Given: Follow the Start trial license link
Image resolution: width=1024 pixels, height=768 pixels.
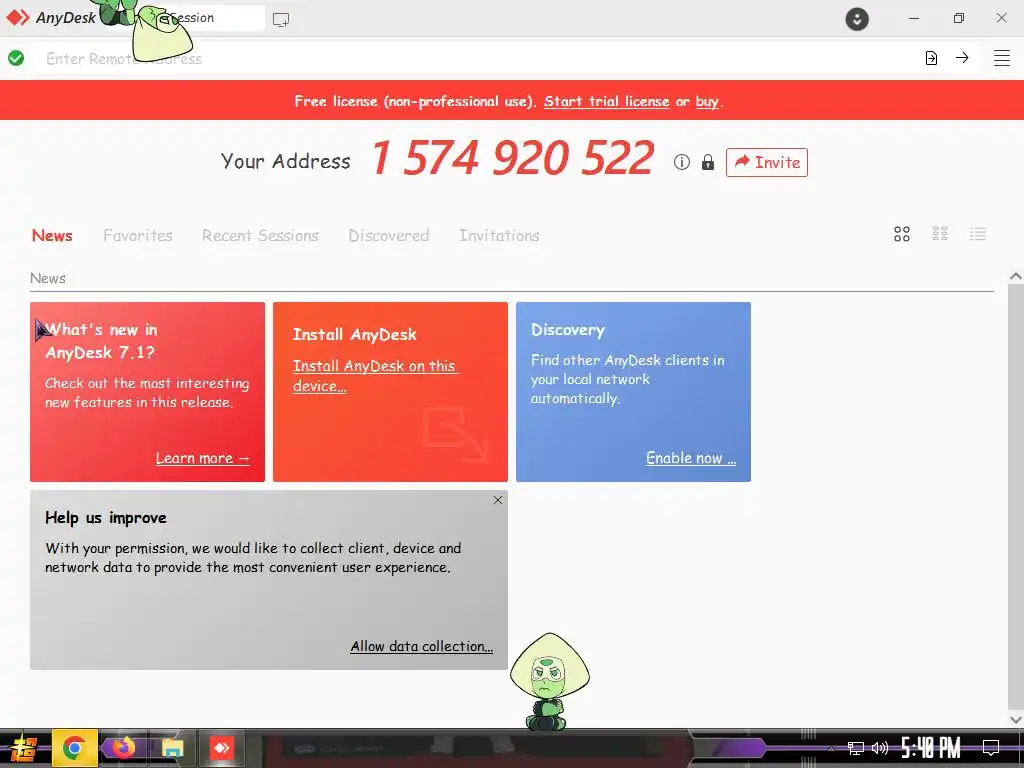Looking at the screenshot, I should (x=607, y=101).
